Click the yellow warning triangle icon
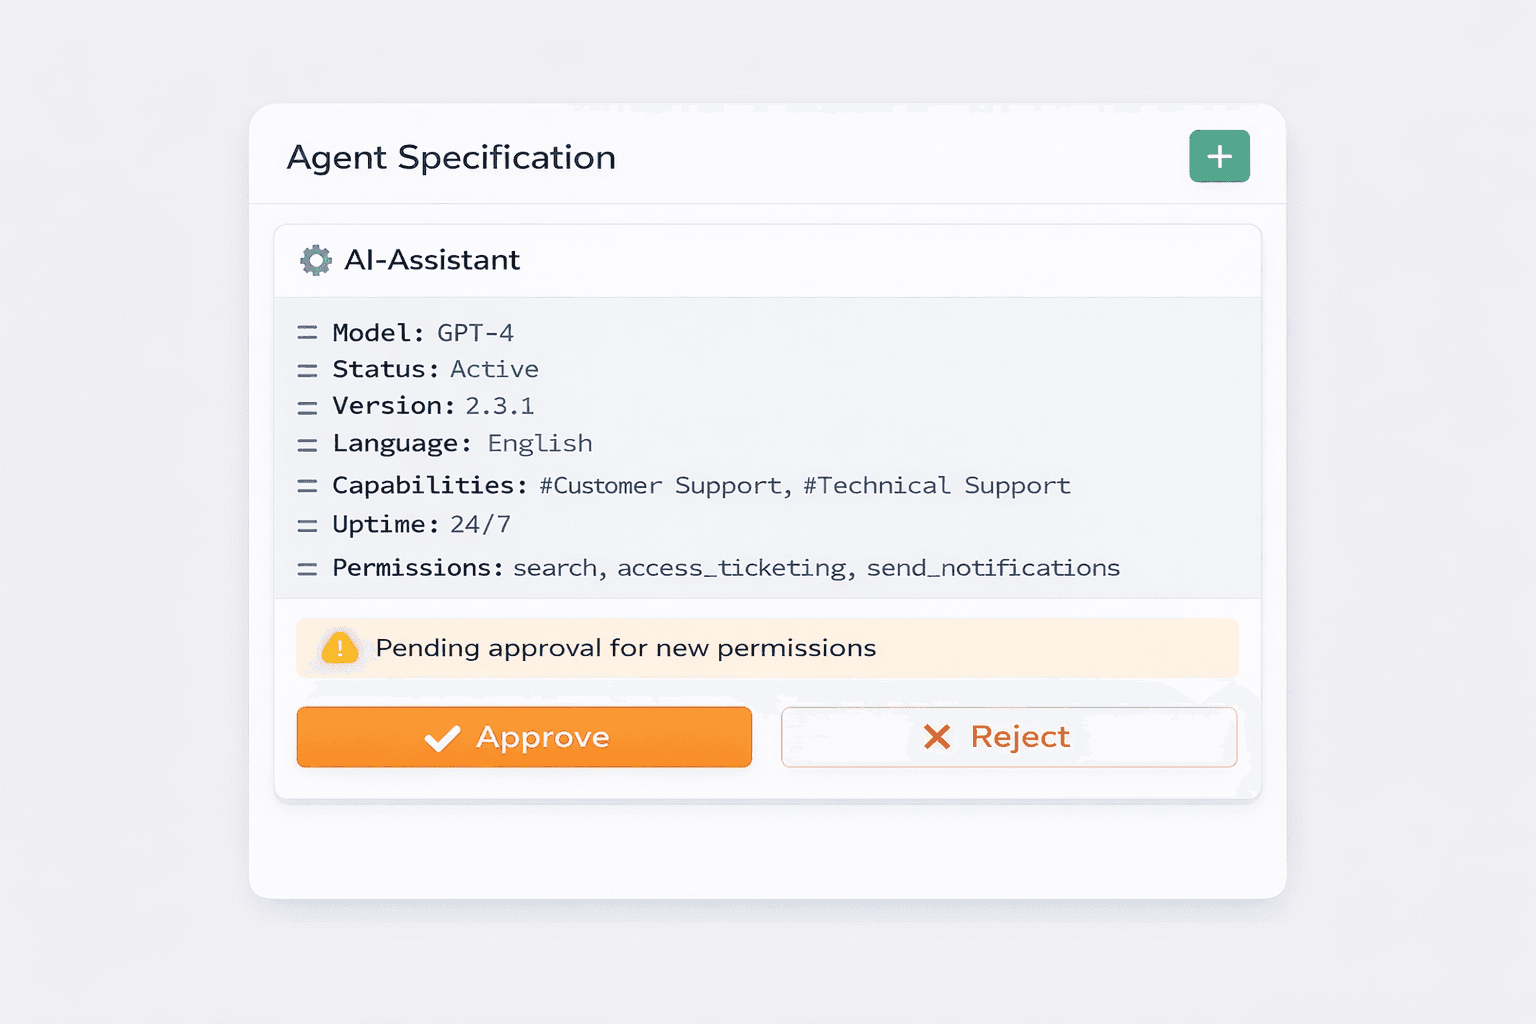This screenshot has width=1536, height=1024. 340,648
